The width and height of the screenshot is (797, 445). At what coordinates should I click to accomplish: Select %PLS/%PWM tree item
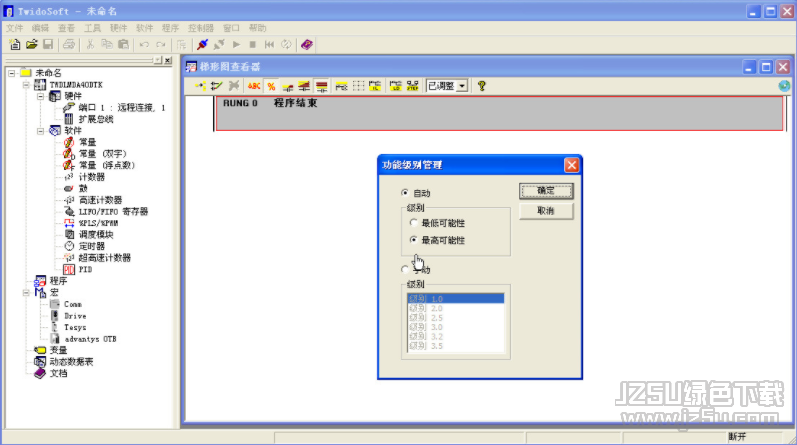tap(98, 223)
